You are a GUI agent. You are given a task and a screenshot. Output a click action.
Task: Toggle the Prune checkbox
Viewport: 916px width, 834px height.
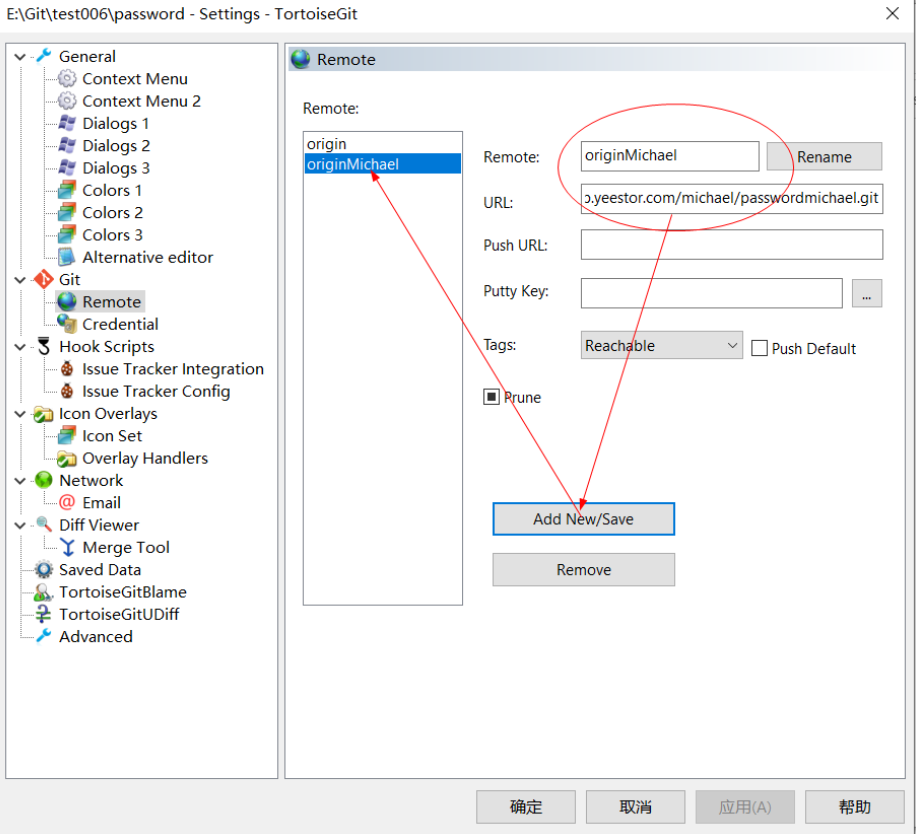tap(491, 397)
